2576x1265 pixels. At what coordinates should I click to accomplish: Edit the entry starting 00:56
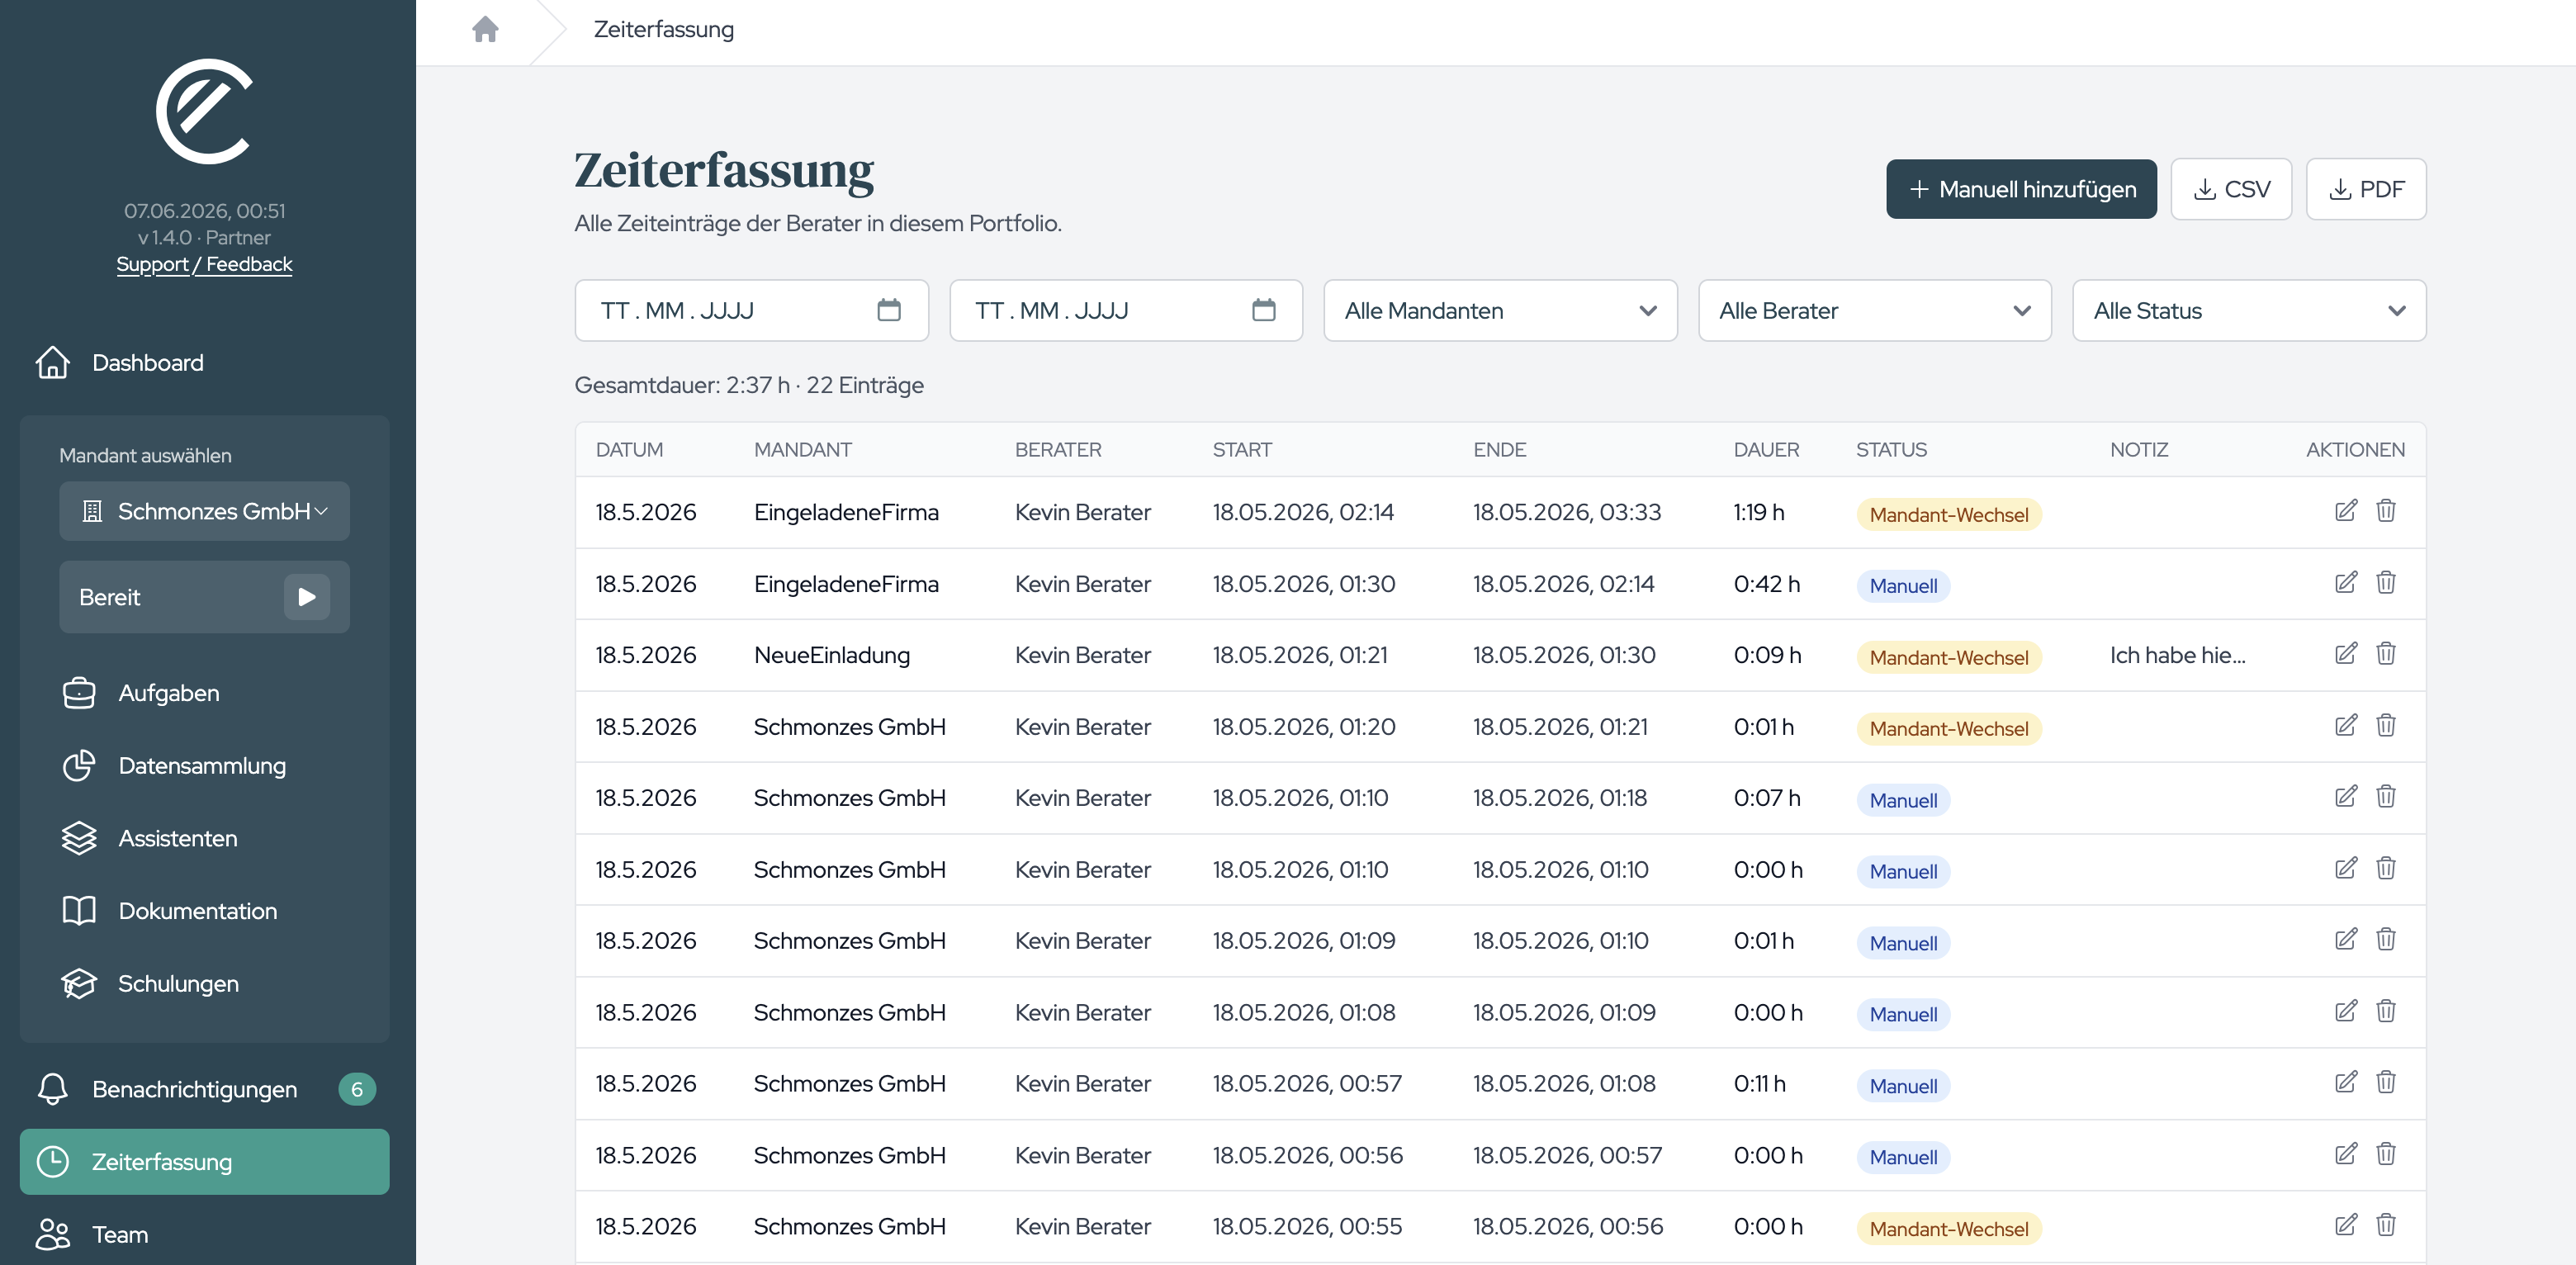(2346, 1154)
